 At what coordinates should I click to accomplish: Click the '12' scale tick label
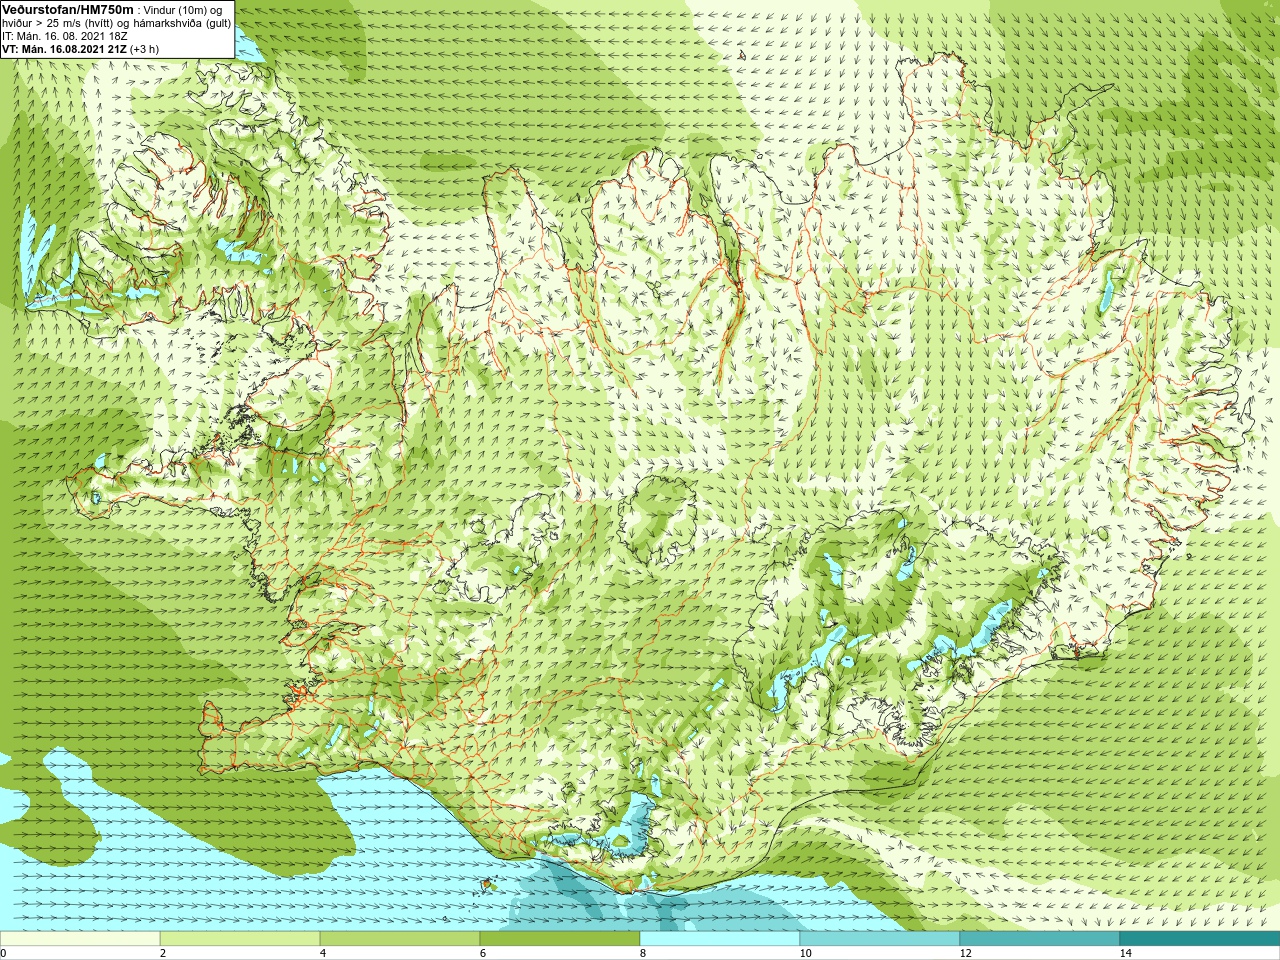(x=965, y=953)
